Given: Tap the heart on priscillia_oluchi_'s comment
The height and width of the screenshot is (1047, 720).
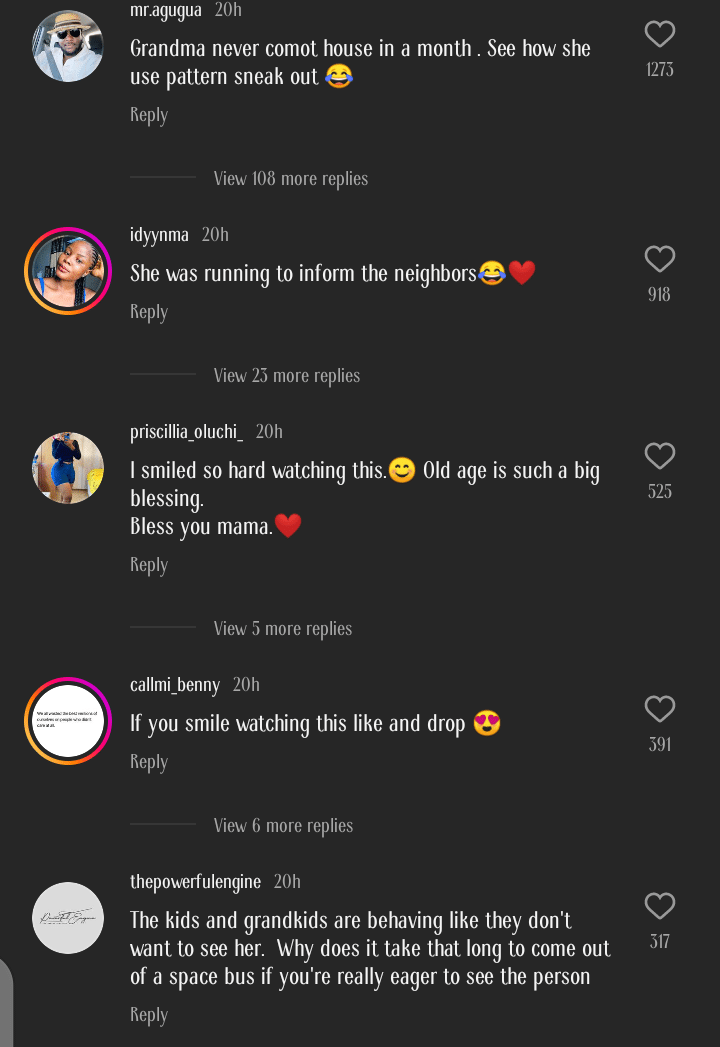Looking at the screenshot, I should pos(660,457).
